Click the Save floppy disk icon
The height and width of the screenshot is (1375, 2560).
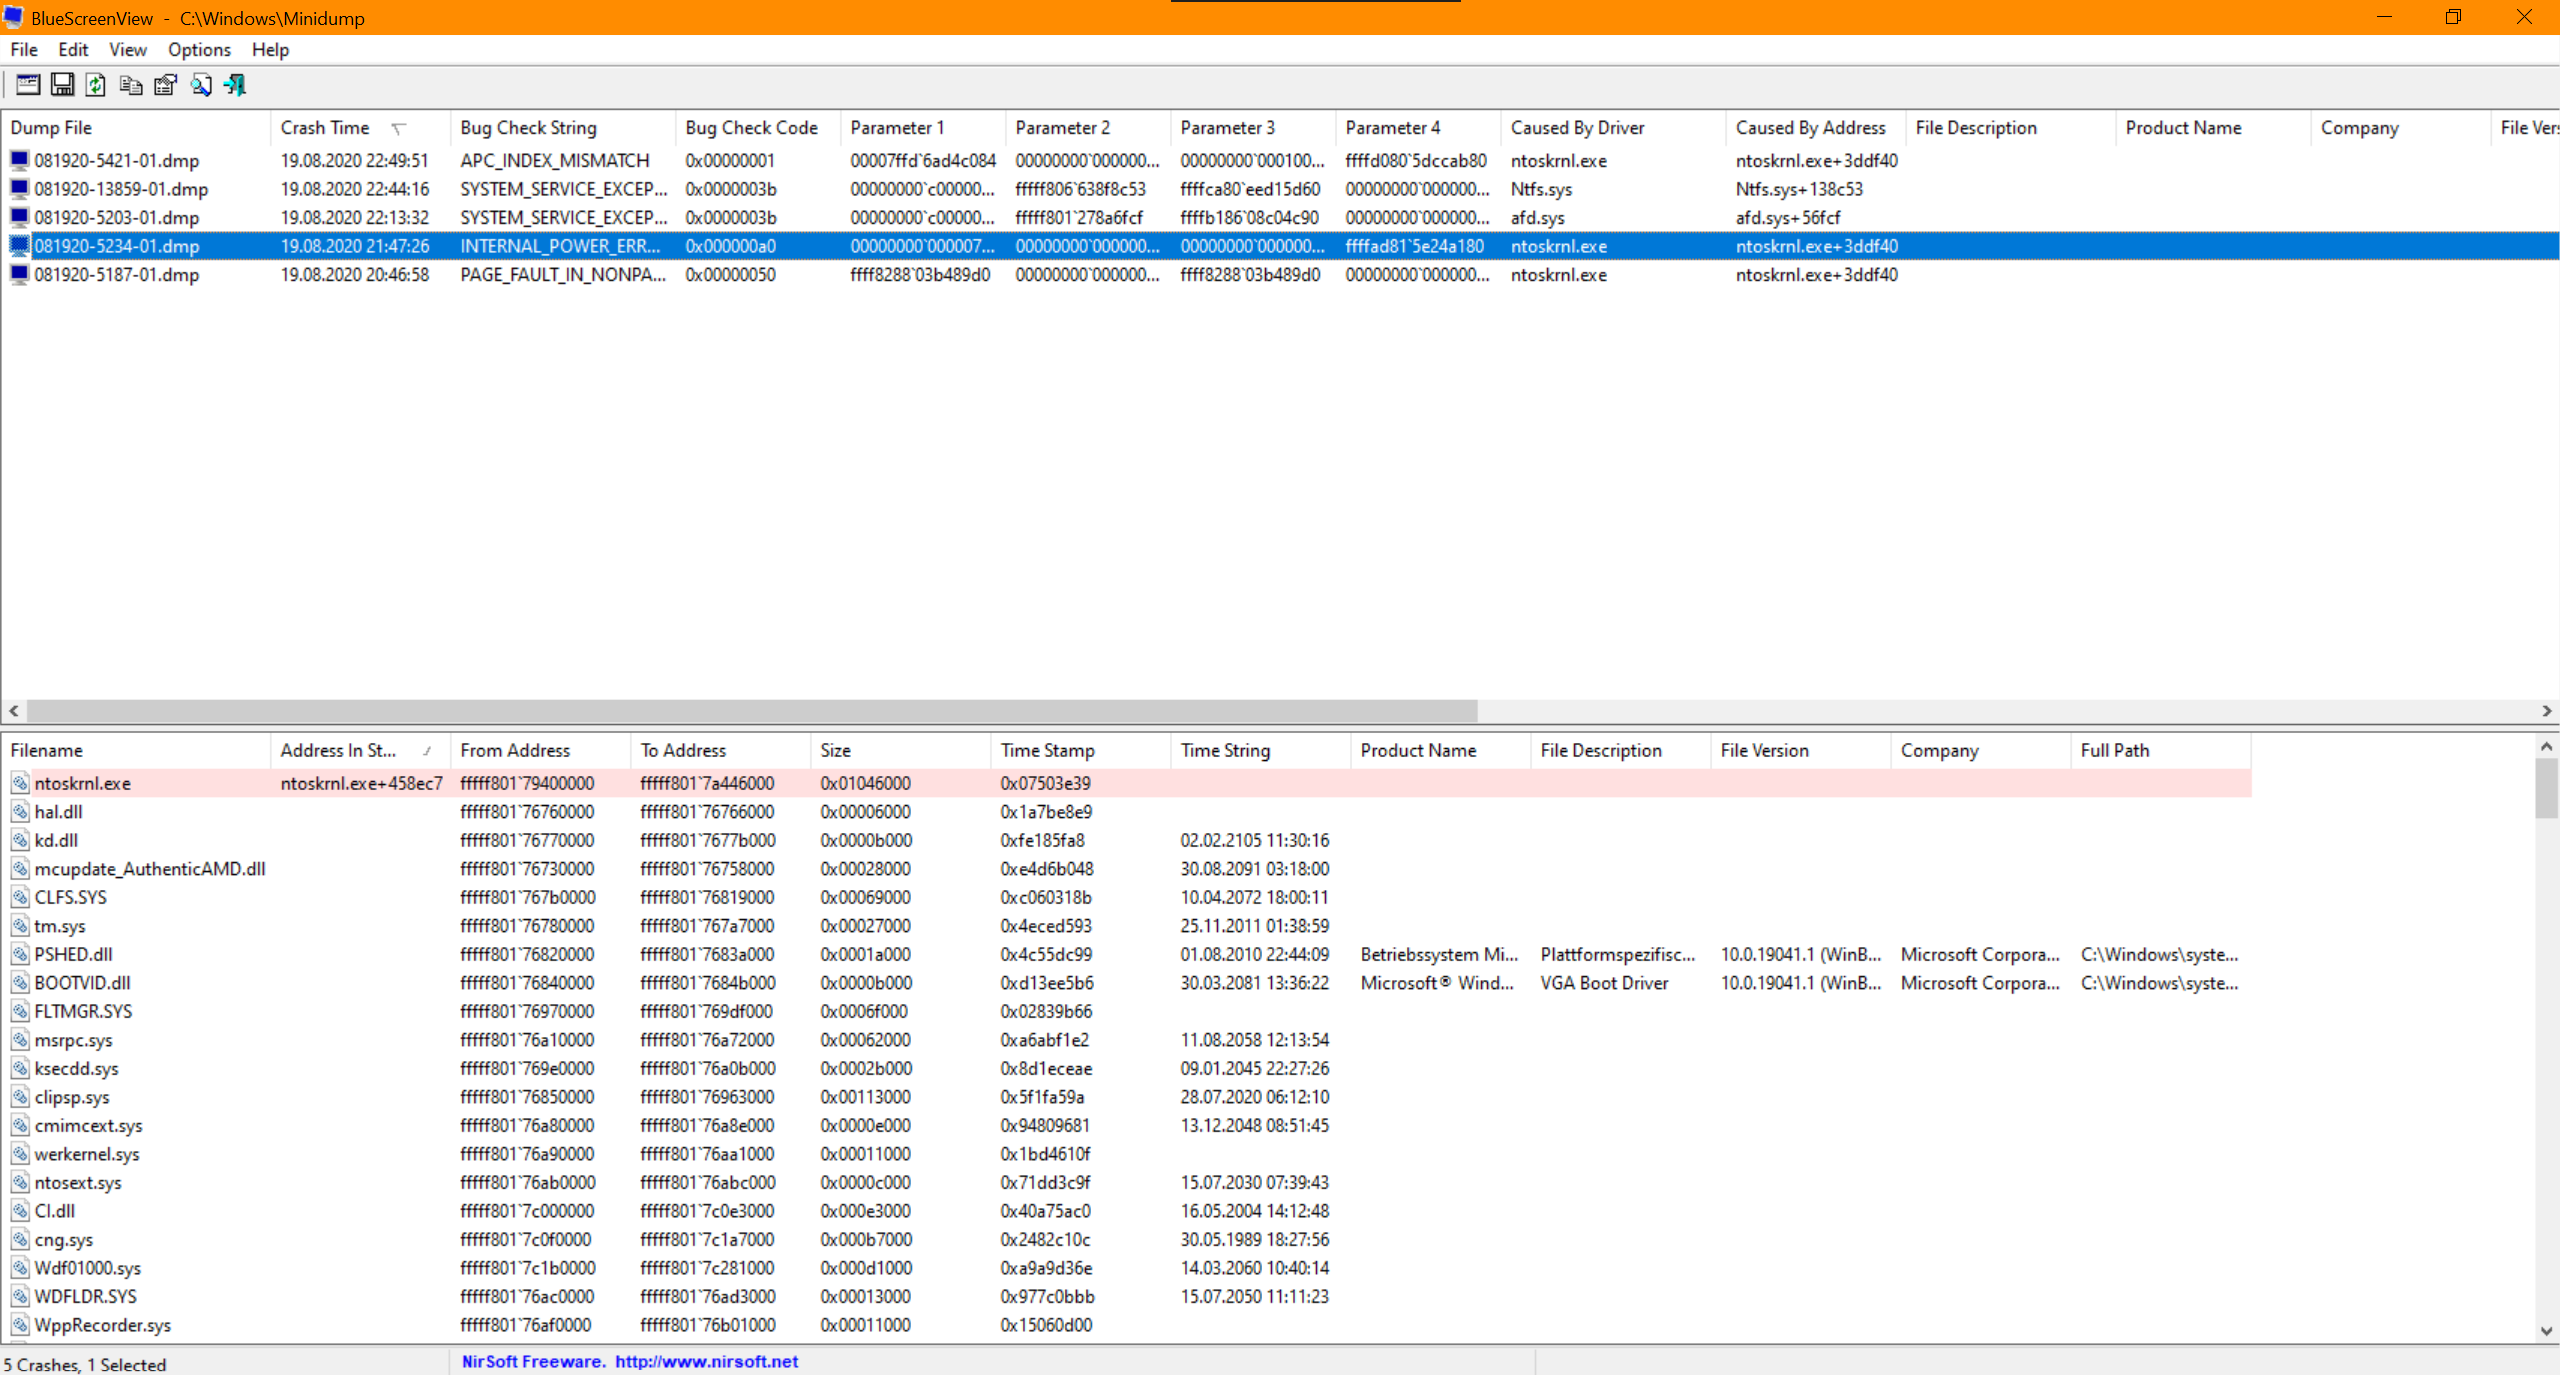click(x=62, y=85)
